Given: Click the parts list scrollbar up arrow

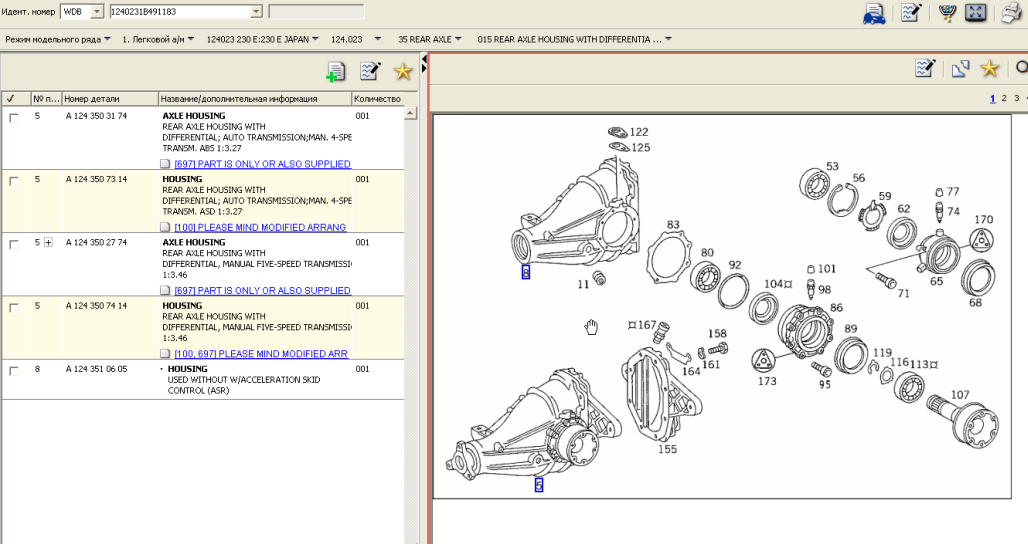Looking at the screenshot, I should click(410, 114).
